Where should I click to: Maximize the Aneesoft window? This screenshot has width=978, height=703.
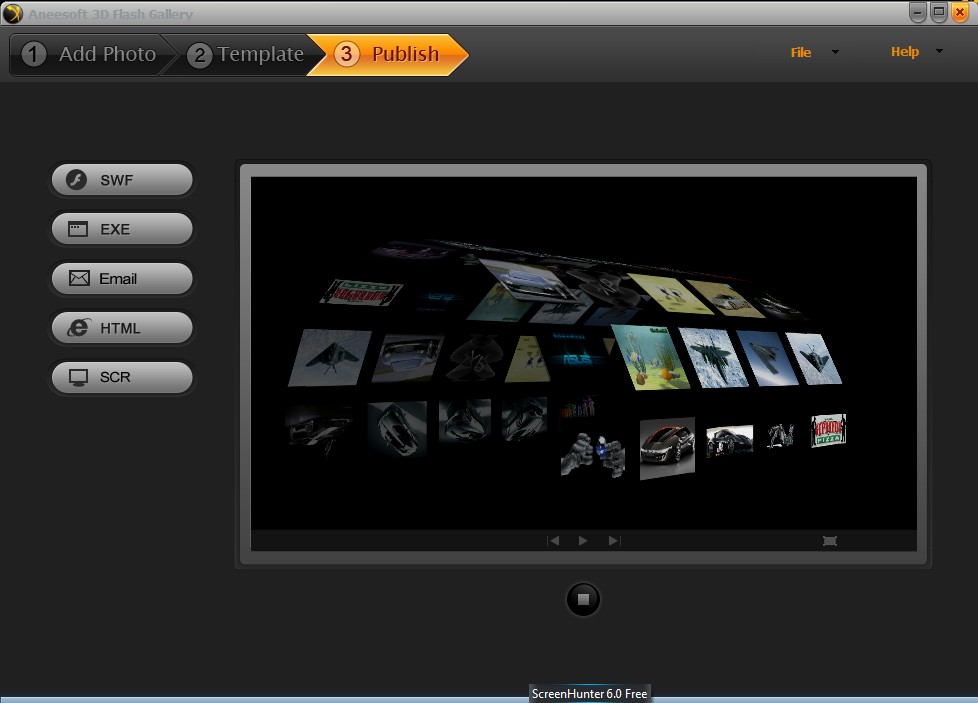pos(939,12)
